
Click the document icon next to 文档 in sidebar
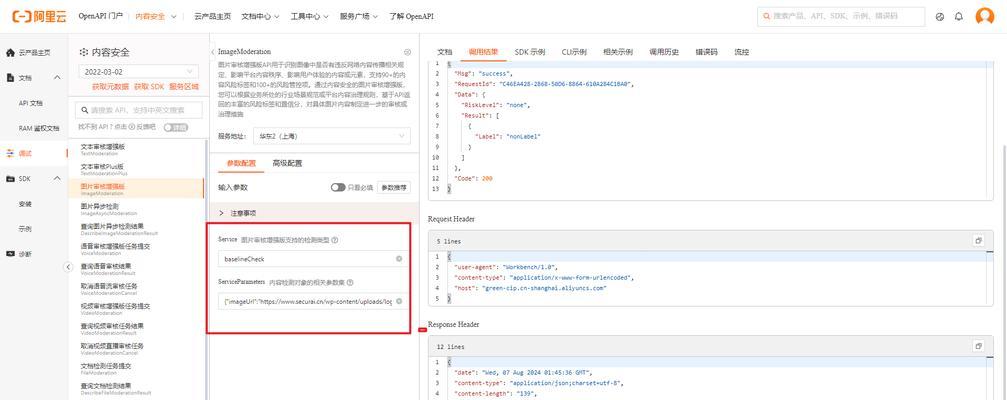(10, 77)
